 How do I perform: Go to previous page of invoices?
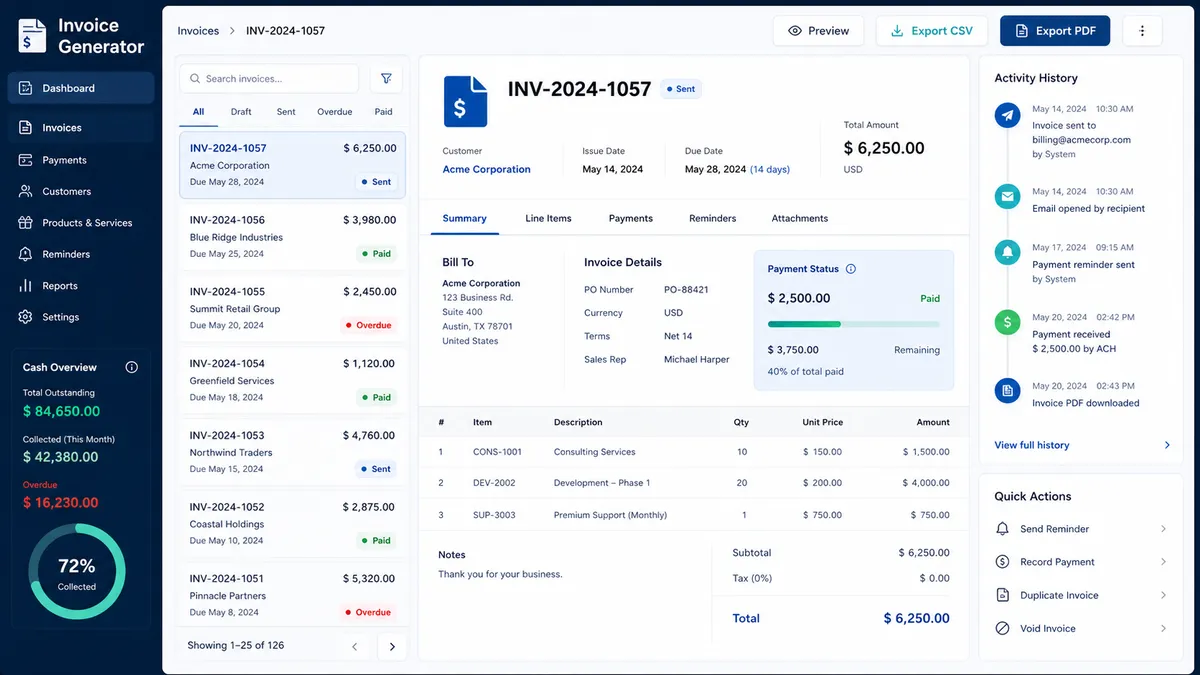click(x=354, y=646)
